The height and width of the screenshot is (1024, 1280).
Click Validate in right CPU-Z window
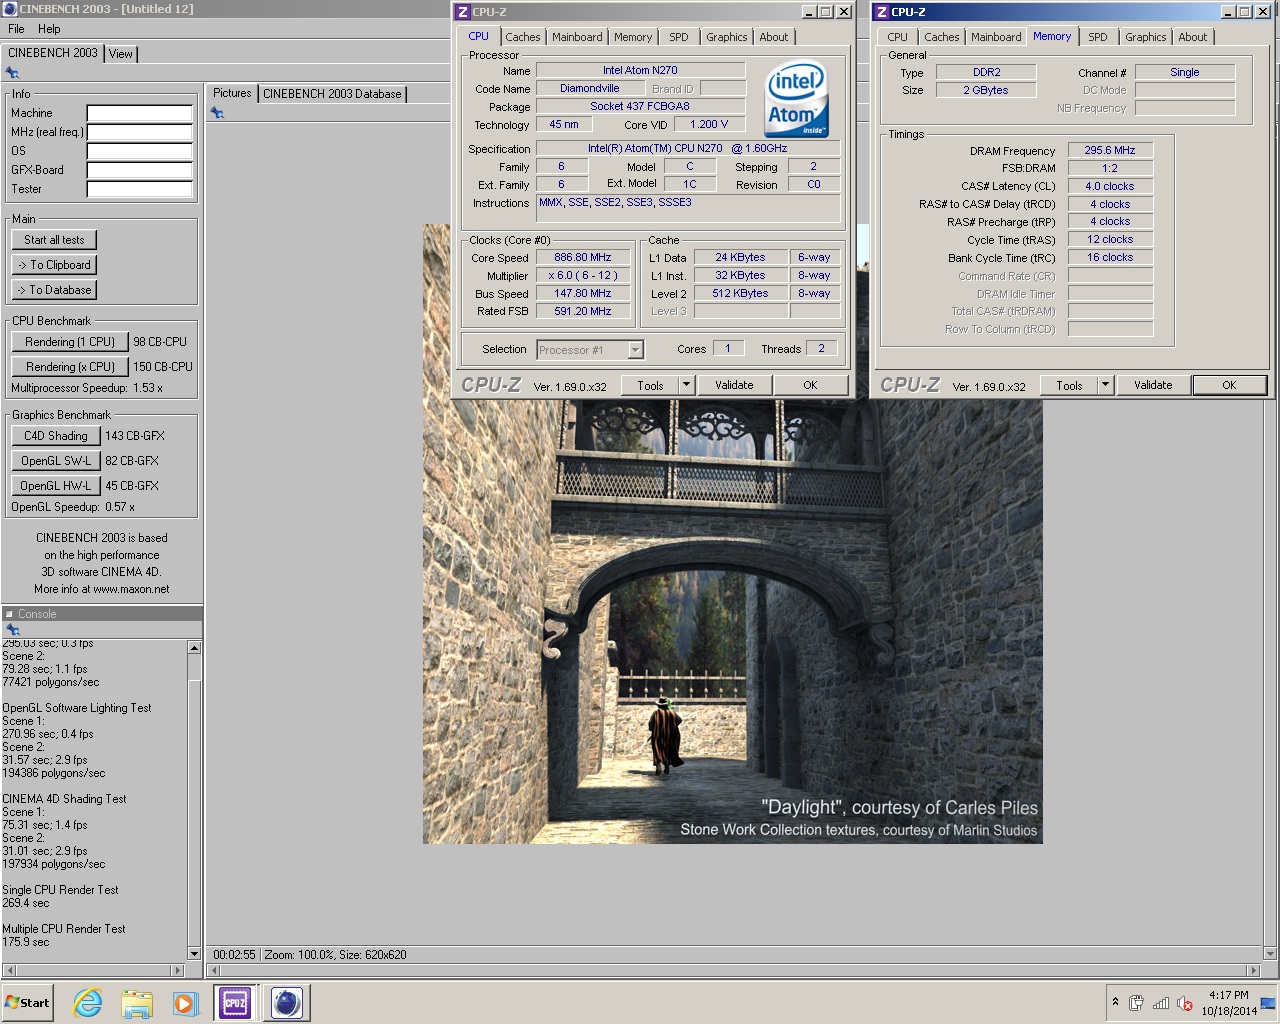pos(1153,385)
